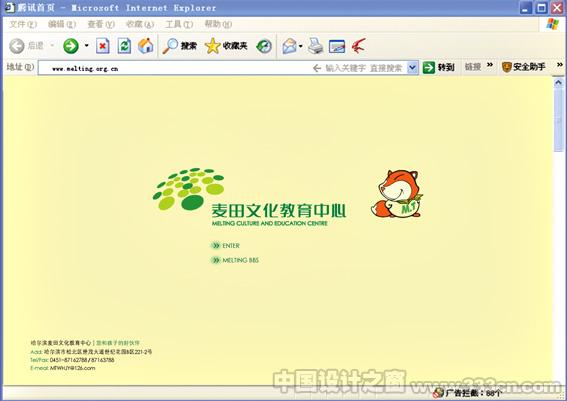Print the page with printer icon
Viewport: 567px width, 401px height.
click(315, 46)
